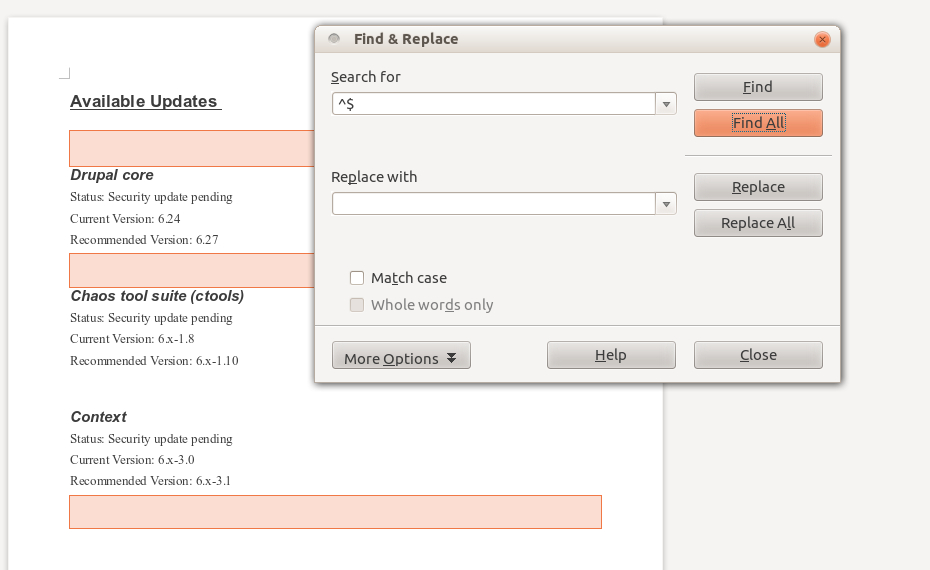Click the Find button
The image size is (930, 570).
[x=757, y=87]
